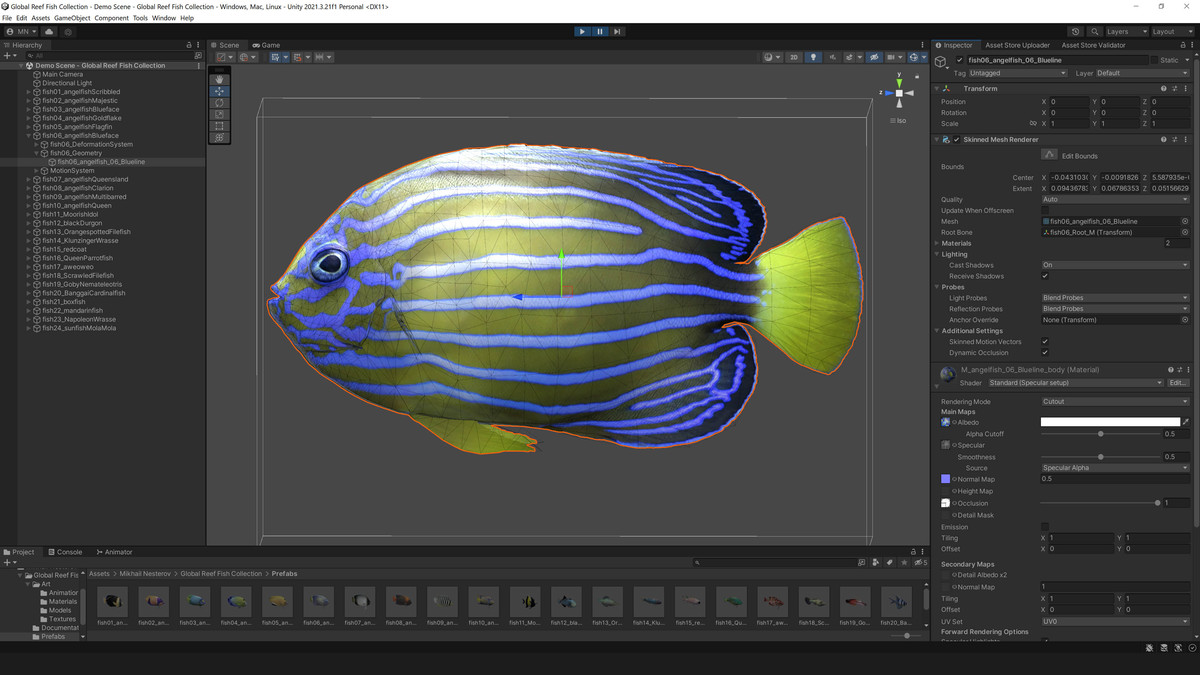1200x675 pixels.
Task: Select the Scale tool in the toolbar
Action: [219, 113]
